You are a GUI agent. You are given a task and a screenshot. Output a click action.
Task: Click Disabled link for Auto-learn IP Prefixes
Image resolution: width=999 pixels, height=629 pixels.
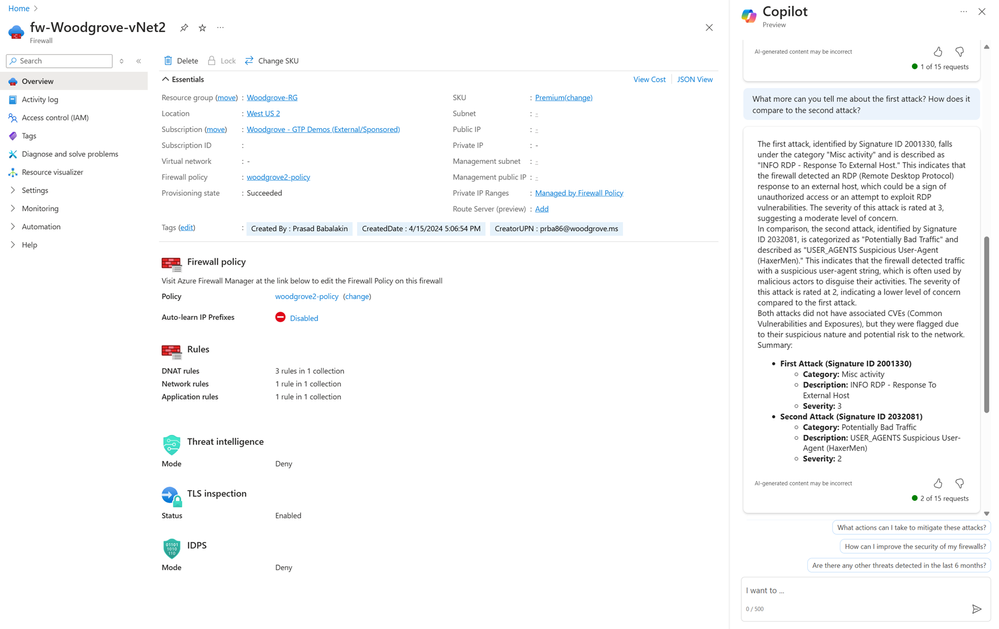pyautogui.click(x=304, y=318)
